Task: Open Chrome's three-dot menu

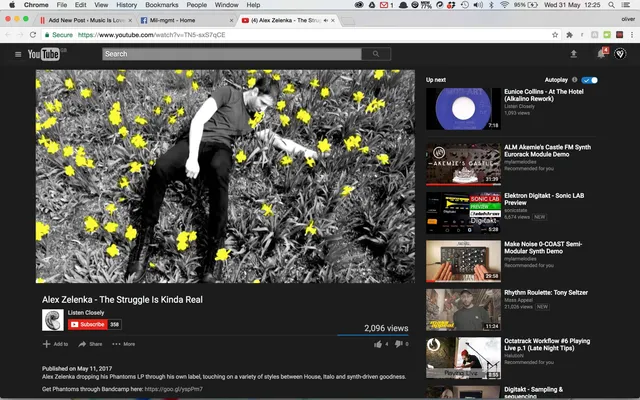Action: click(632, 35)
